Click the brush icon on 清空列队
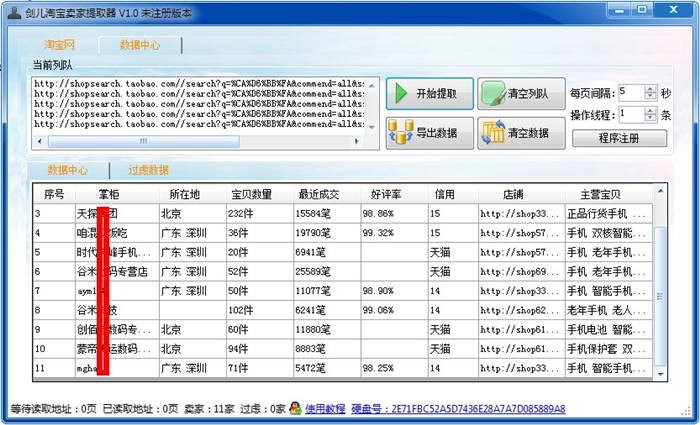This screenshot has width=700, height=425. (494, 93)
